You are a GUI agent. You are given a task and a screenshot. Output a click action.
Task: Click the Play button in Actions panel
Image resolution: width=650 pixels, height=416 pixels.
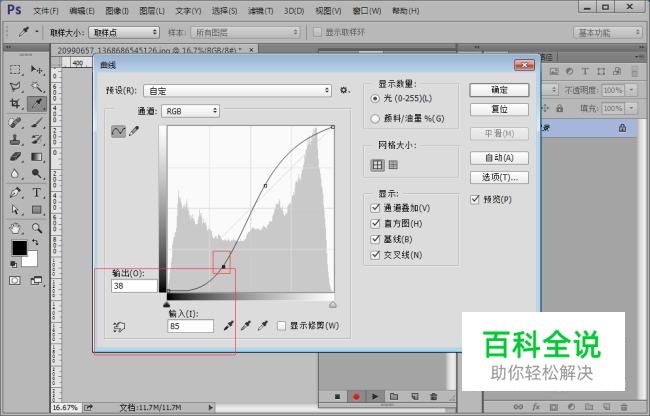[x=375, y=397]
